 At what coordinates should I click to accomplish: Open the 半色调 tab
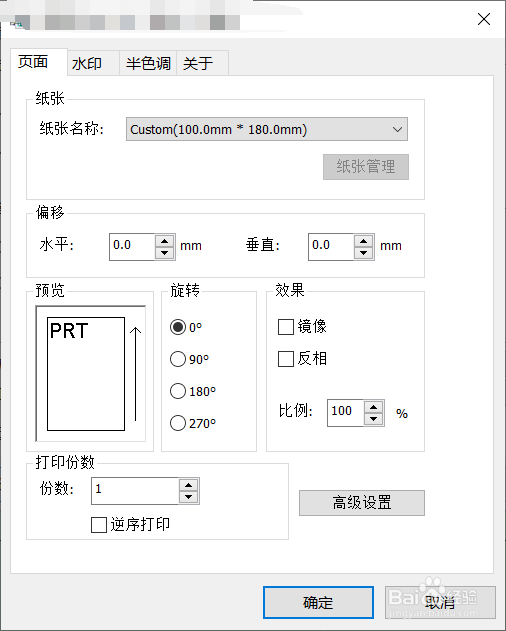[x=148, y=64]
